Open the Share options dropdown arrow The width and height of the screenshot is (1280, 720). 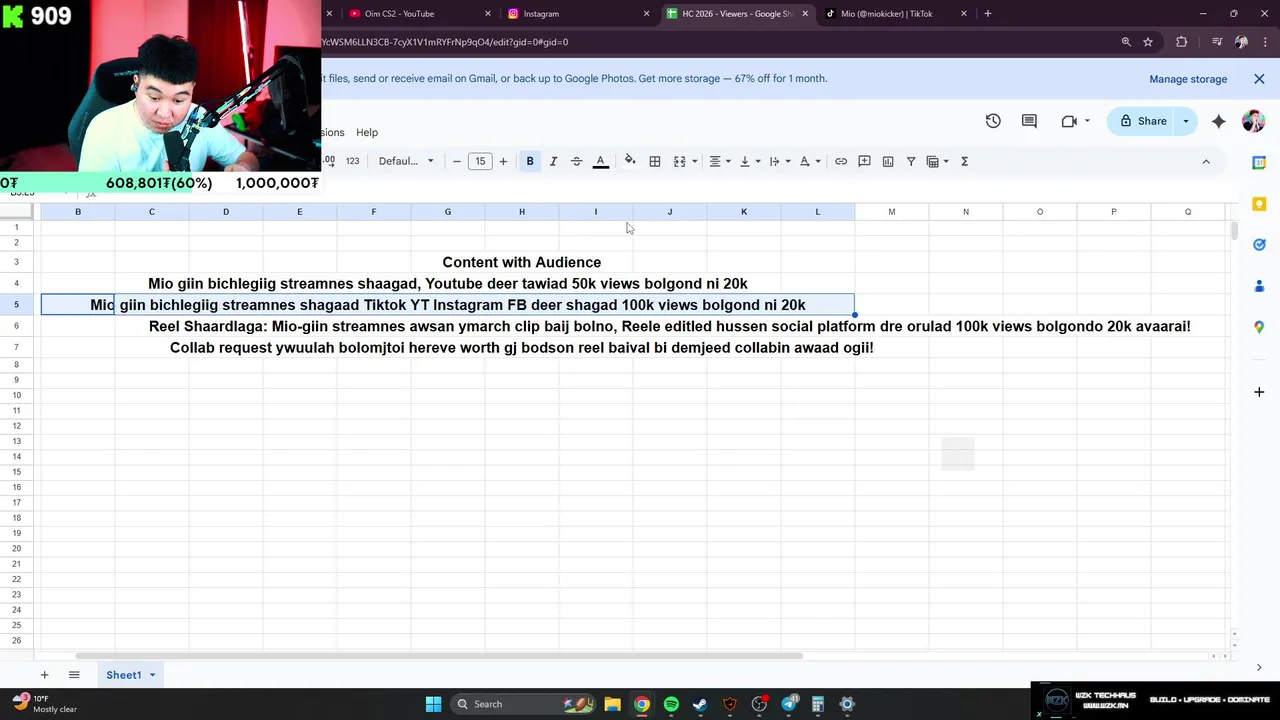(x=1186, y=121)
